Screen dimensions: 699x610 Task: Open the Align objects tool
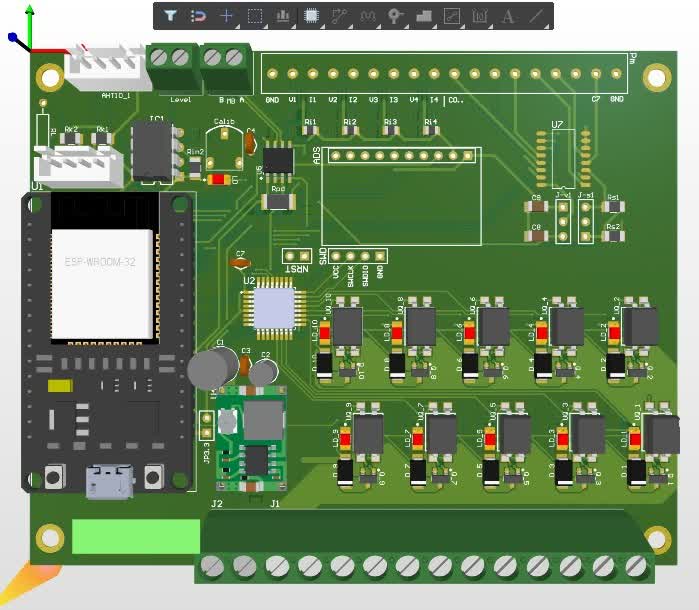click(x=283, y=16)
